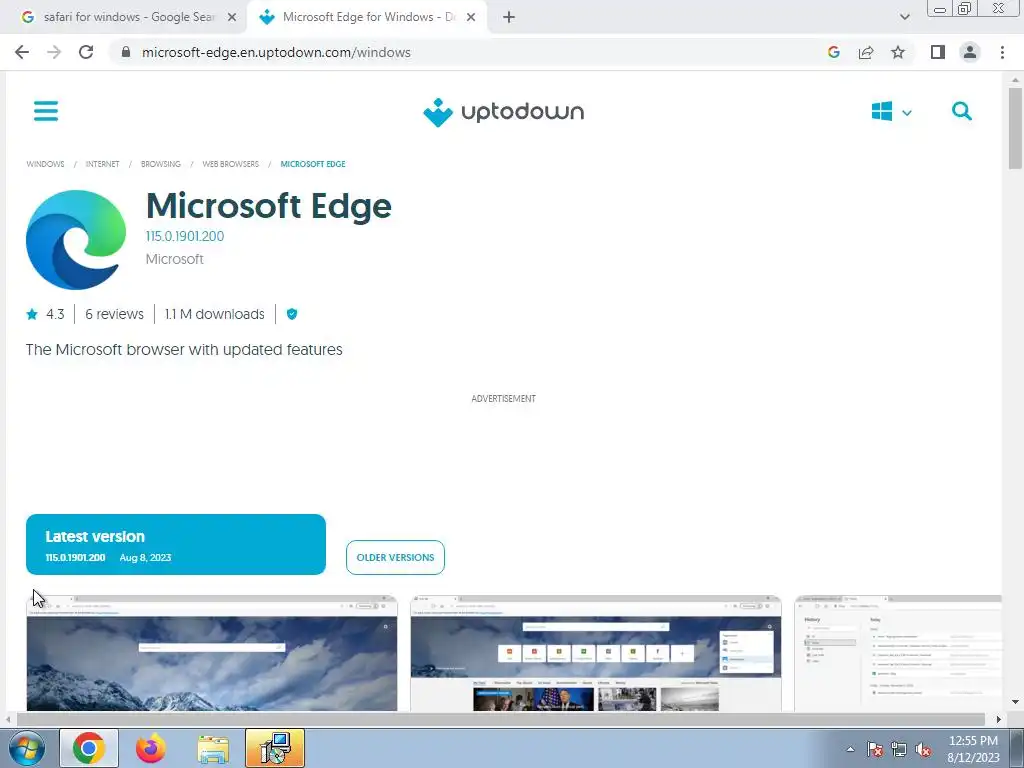Click the horizontal scrollbar right arrow
This screenshot has height=768, width=1024.
tap(998, 719)
